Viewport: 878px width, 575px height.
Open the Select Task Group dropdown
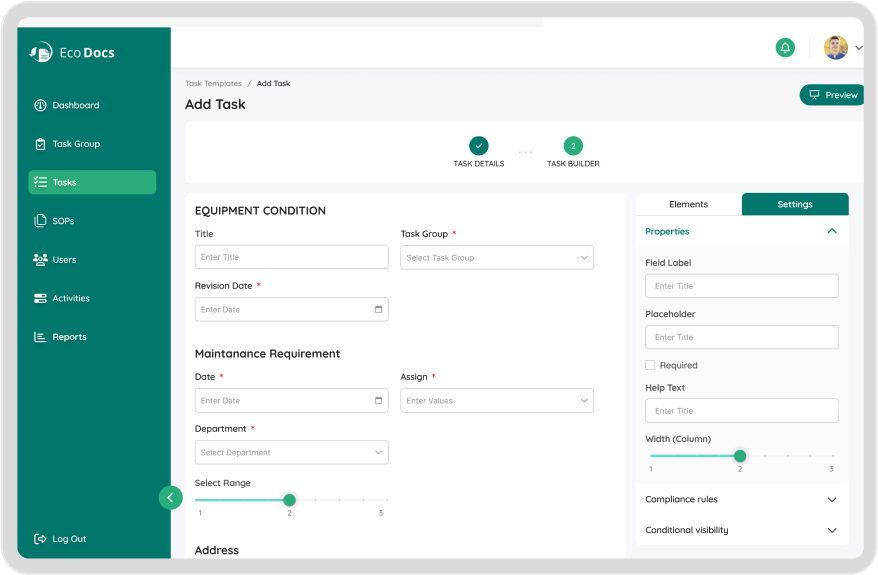point(497,258)
